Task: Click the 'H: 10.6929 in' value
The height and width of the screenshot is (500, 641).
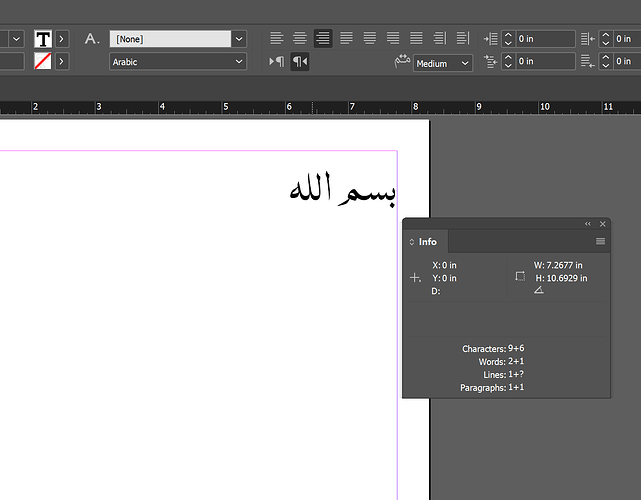Action: click(561, 278)
